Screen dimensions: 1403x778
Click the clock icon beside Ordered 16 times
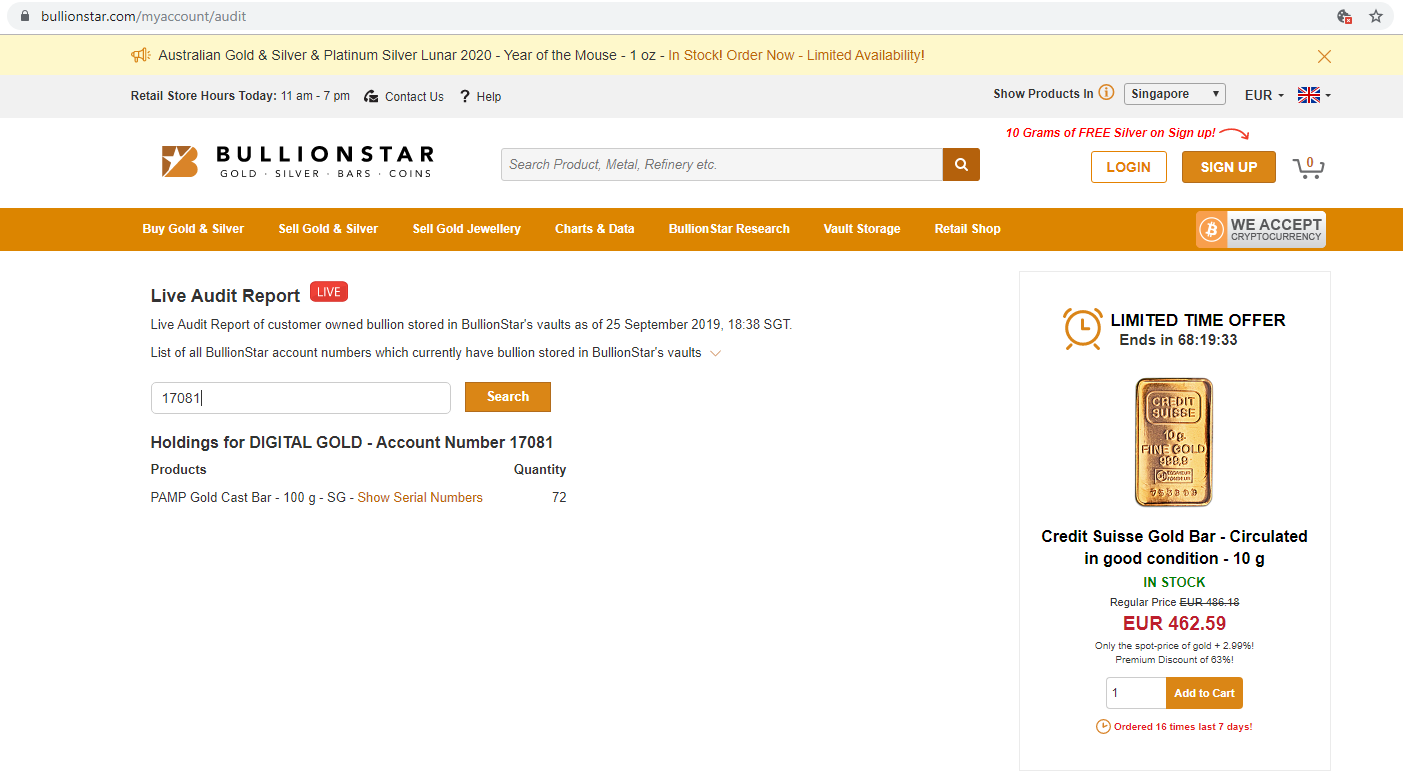(1103, 726)
